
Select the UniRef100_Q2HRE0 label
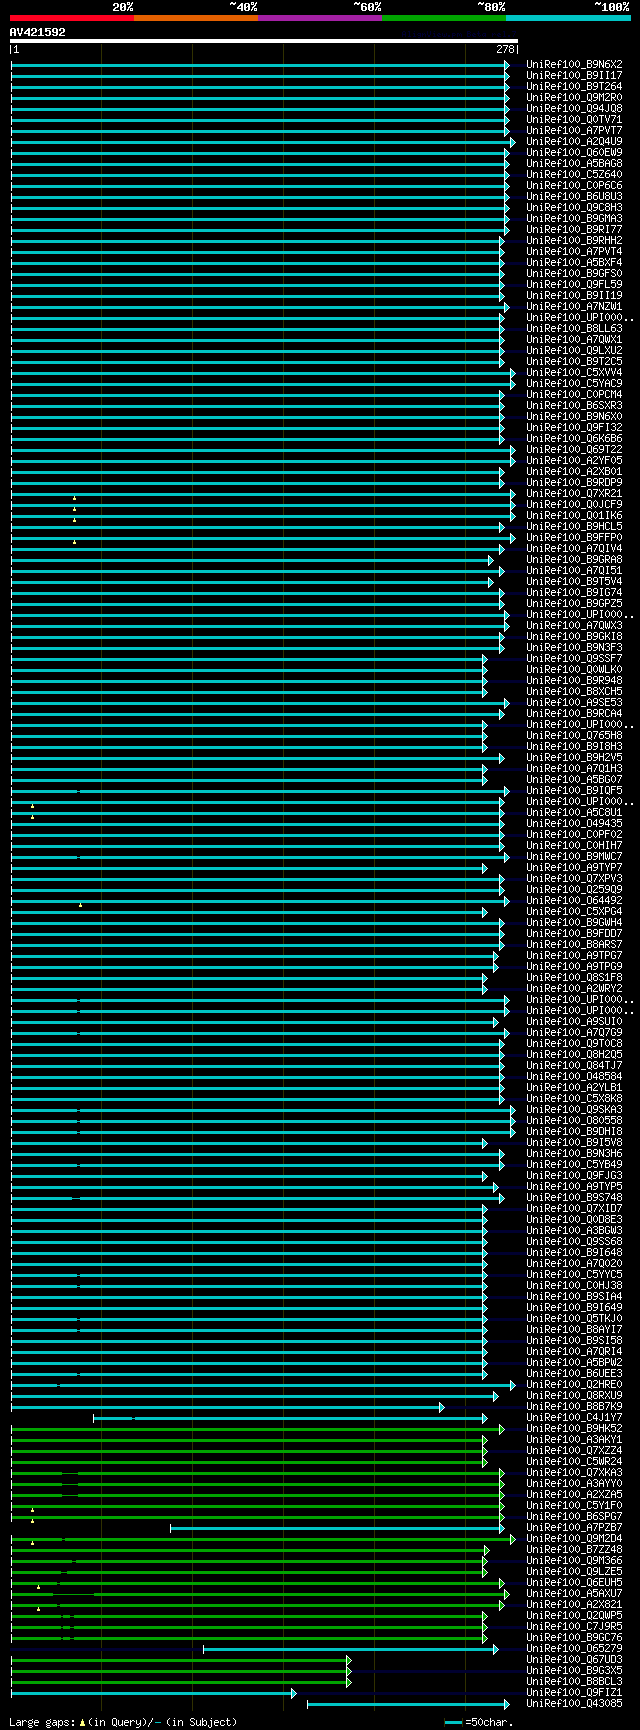coord(574,1384)
